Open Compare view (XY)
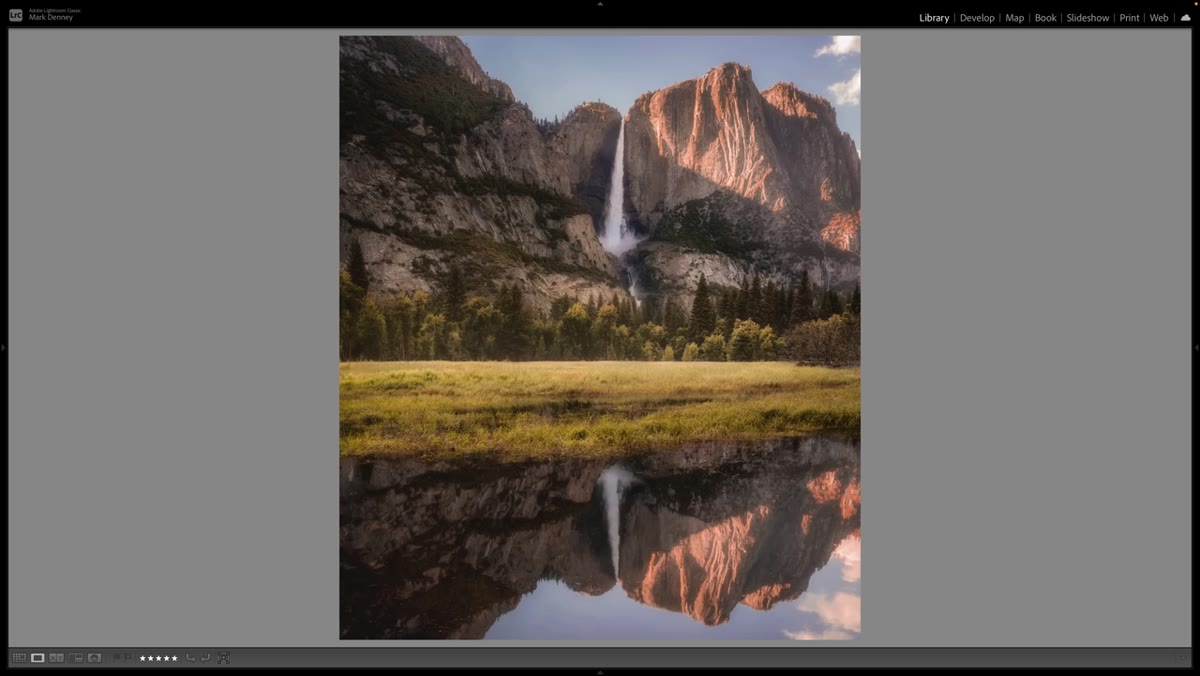The height and width of the screenshot is (676, 1200). 56,658
